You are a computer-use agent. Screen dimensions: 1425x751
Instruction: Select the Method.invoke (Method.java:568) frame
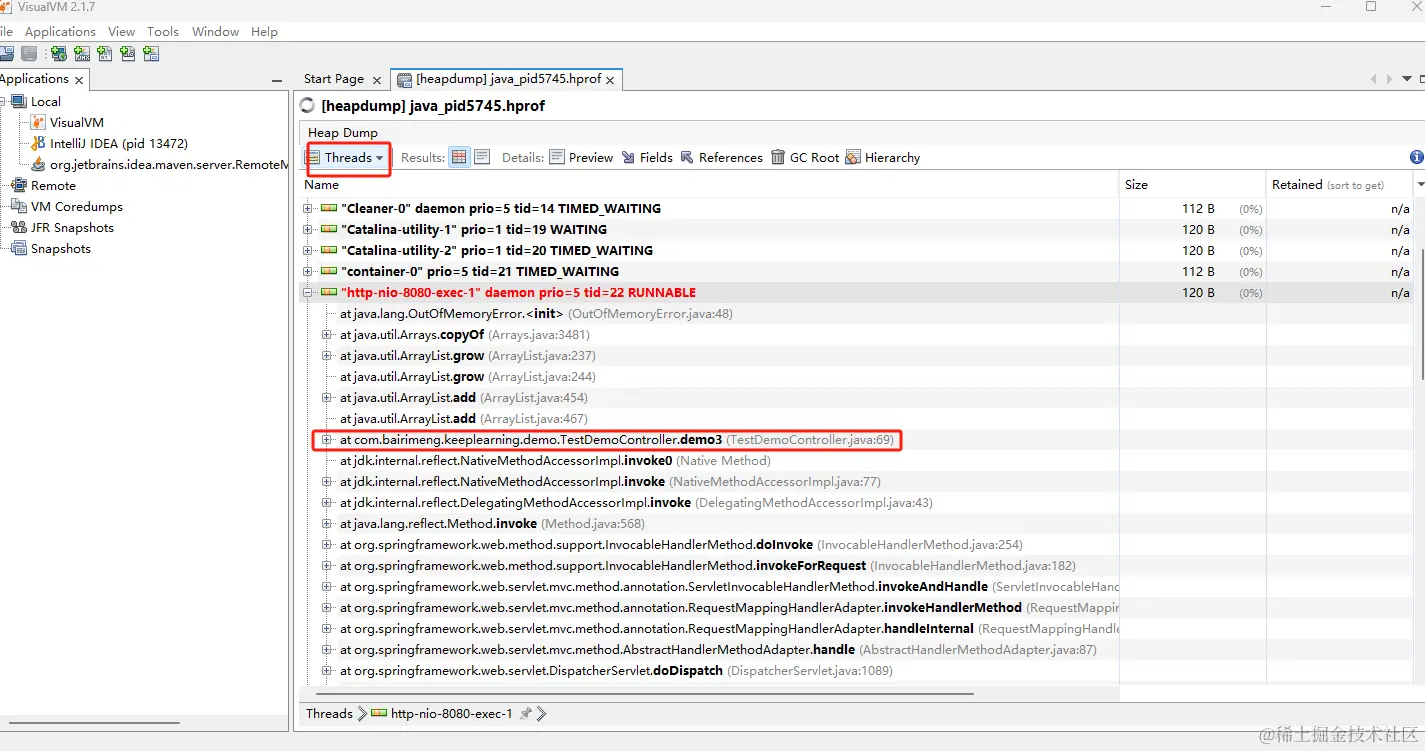492,524
